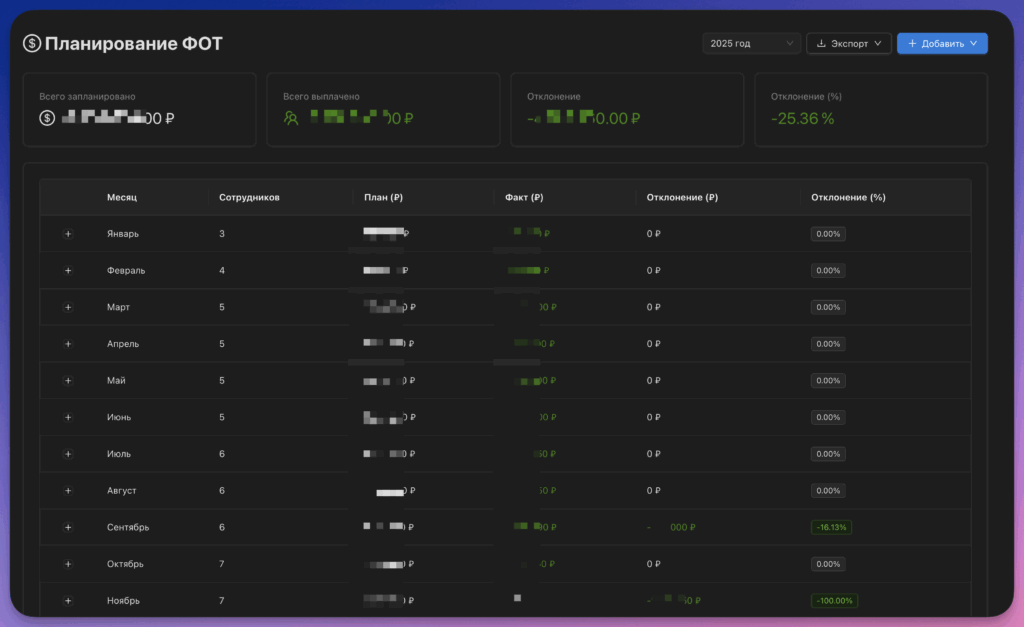Click the people icon in Всего выплачено card

click(x=291, y=118)
